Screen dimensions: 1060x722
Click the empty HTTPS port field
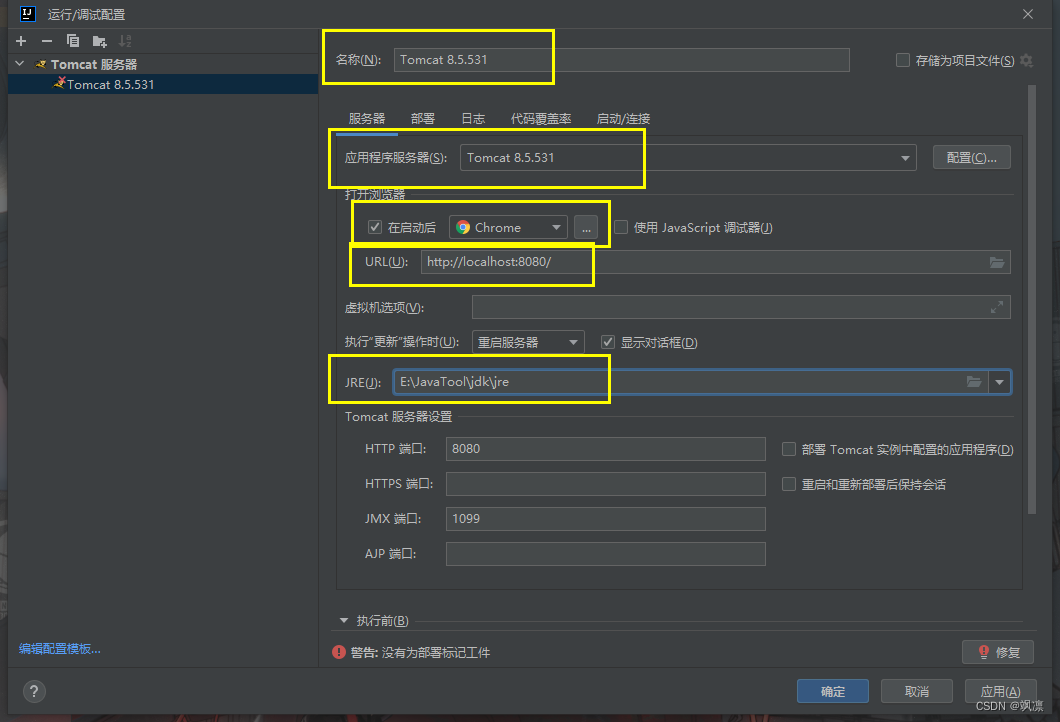[606, 483]
